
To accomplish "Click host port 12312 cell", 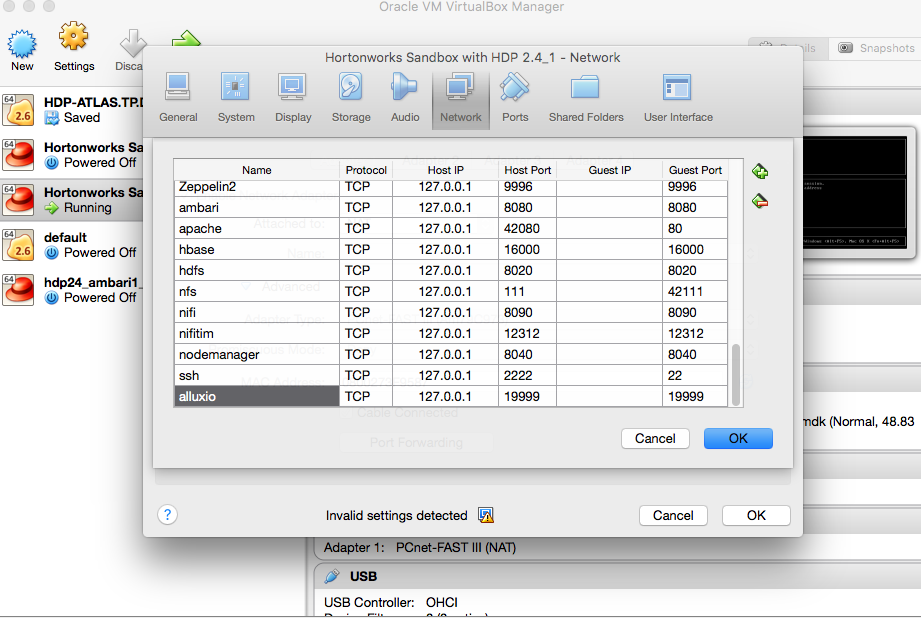I will tap(527, 334).
